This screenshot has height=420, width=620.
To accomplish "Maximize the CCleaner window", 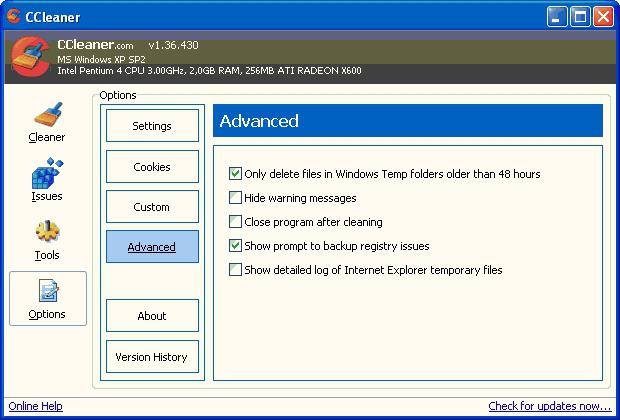I will click(580, 17).
